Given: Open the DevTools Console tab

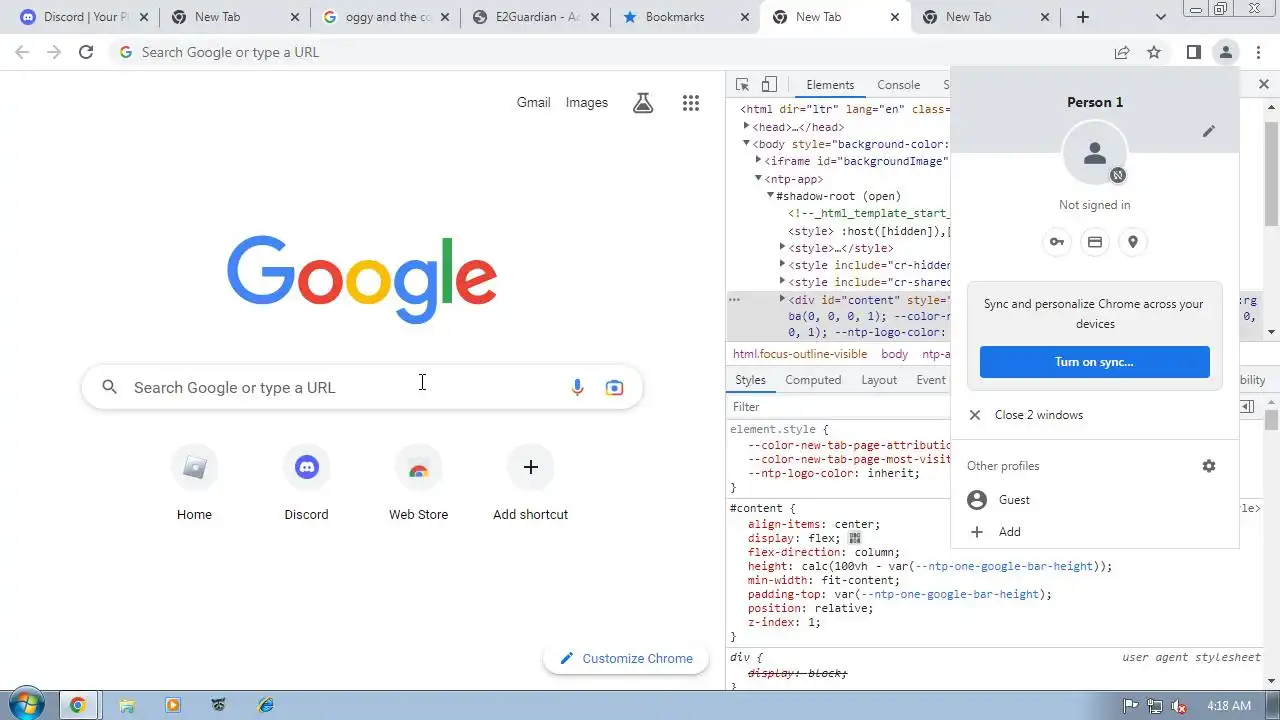Looking at the screenshot, I should pos(898,85).
